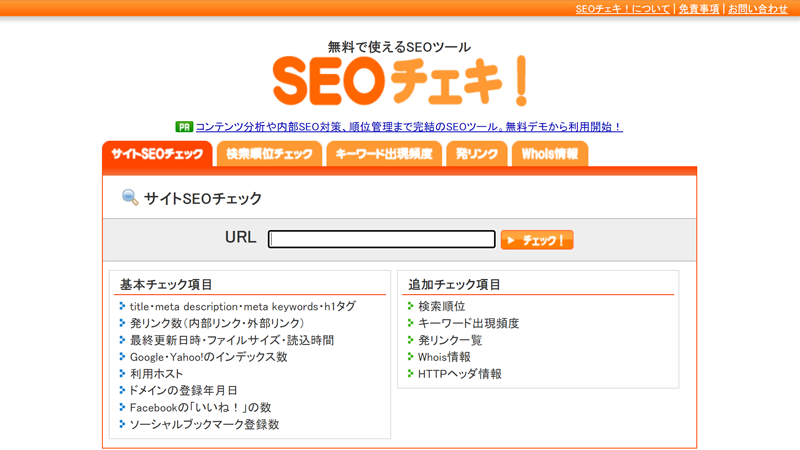Click the ソーシャルブックマーク登録数 item

(204, 424)
